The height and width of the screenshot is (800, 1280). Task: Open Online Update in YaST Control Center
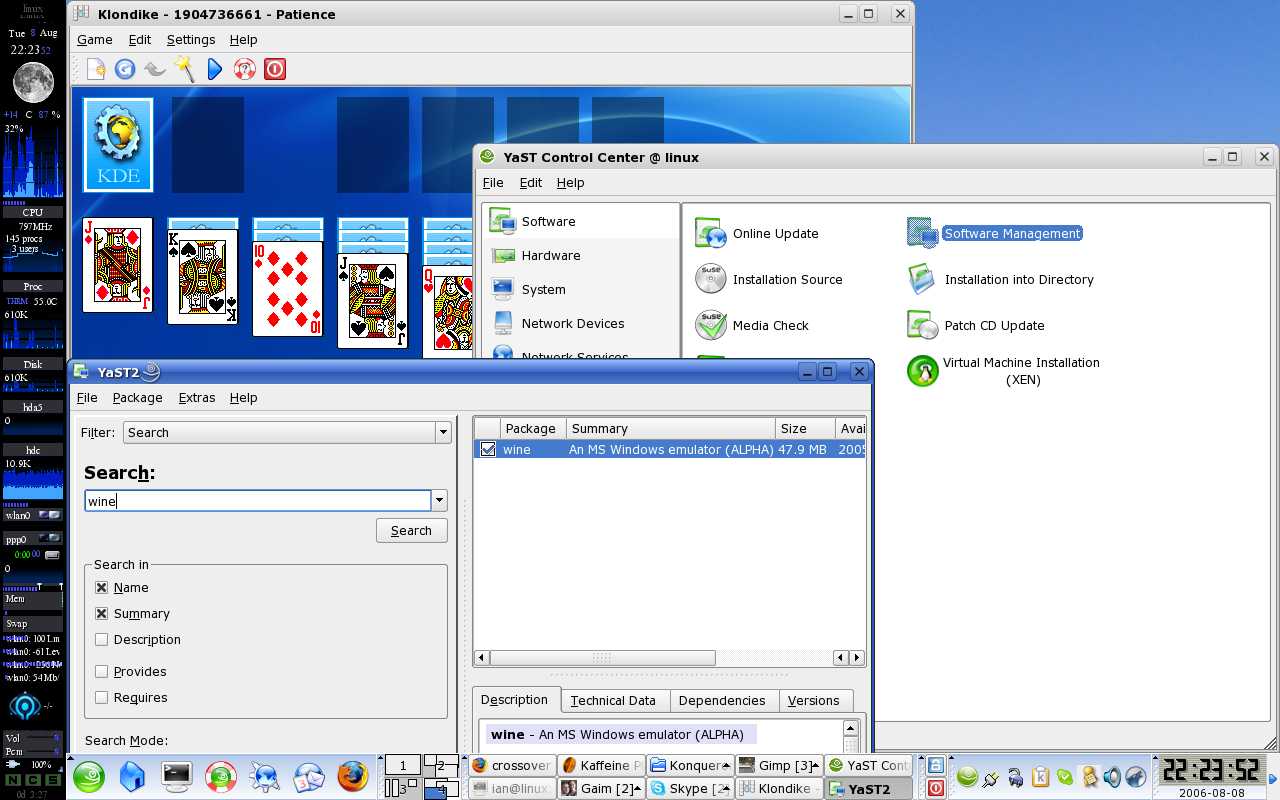pos(757,234)
